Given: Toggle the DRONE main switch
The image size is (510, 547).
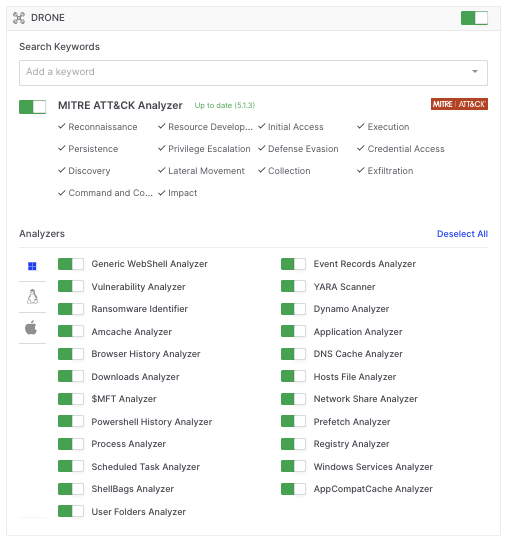Looking at the screenshot, I should pyautogui.click(x=474, y=18).
